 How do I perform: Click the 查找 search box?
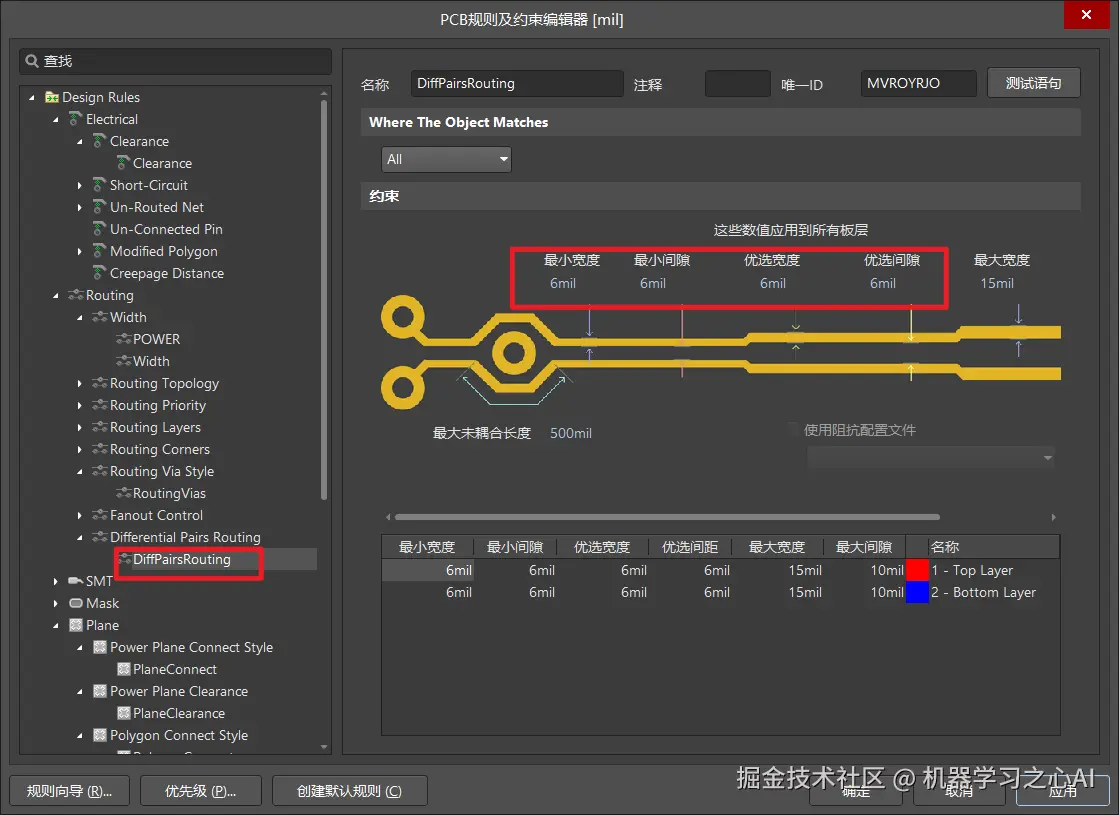pyautogui.click(x=176, y=61)
